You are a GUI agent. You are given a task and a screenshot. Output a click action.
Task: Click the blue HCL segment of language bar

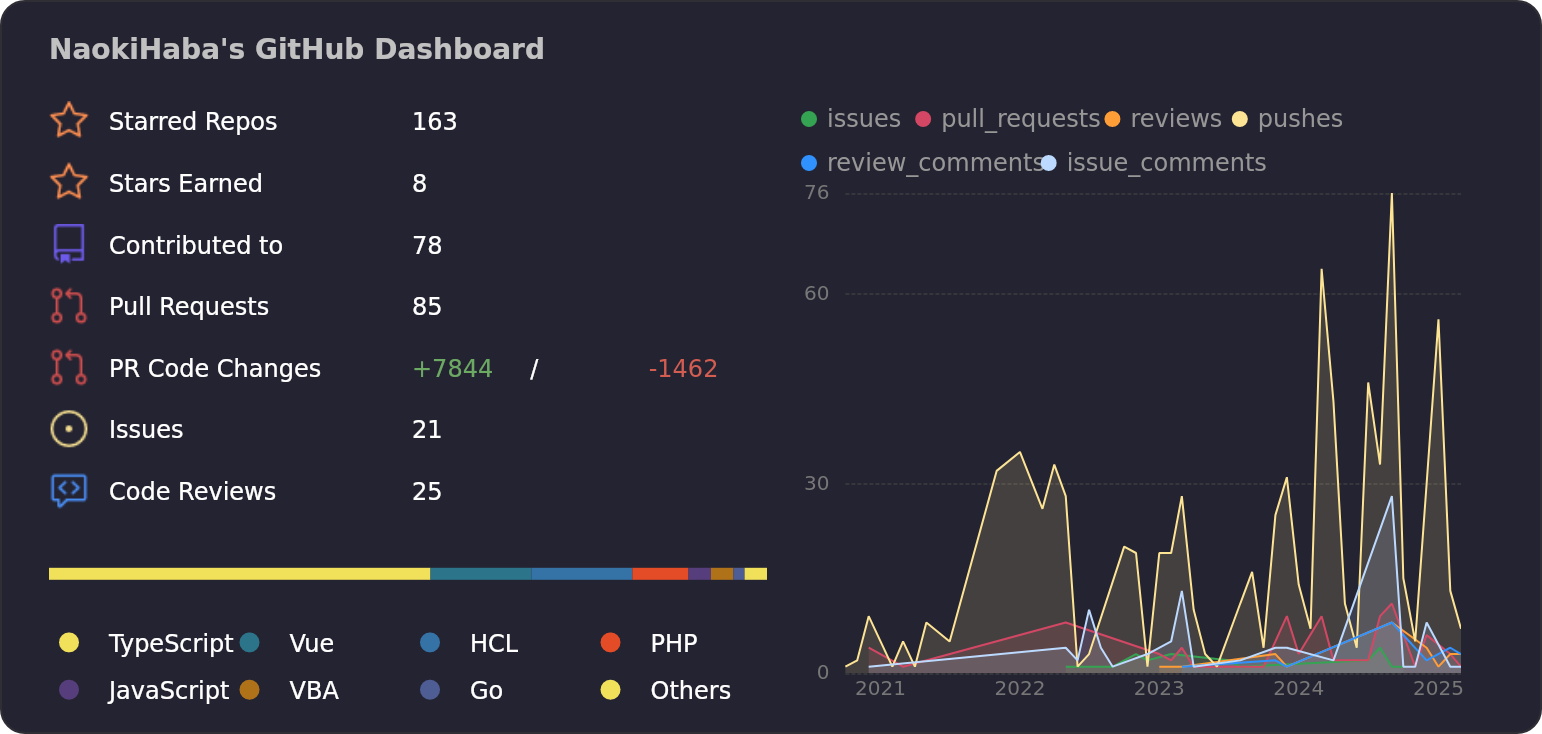(582, 574)
